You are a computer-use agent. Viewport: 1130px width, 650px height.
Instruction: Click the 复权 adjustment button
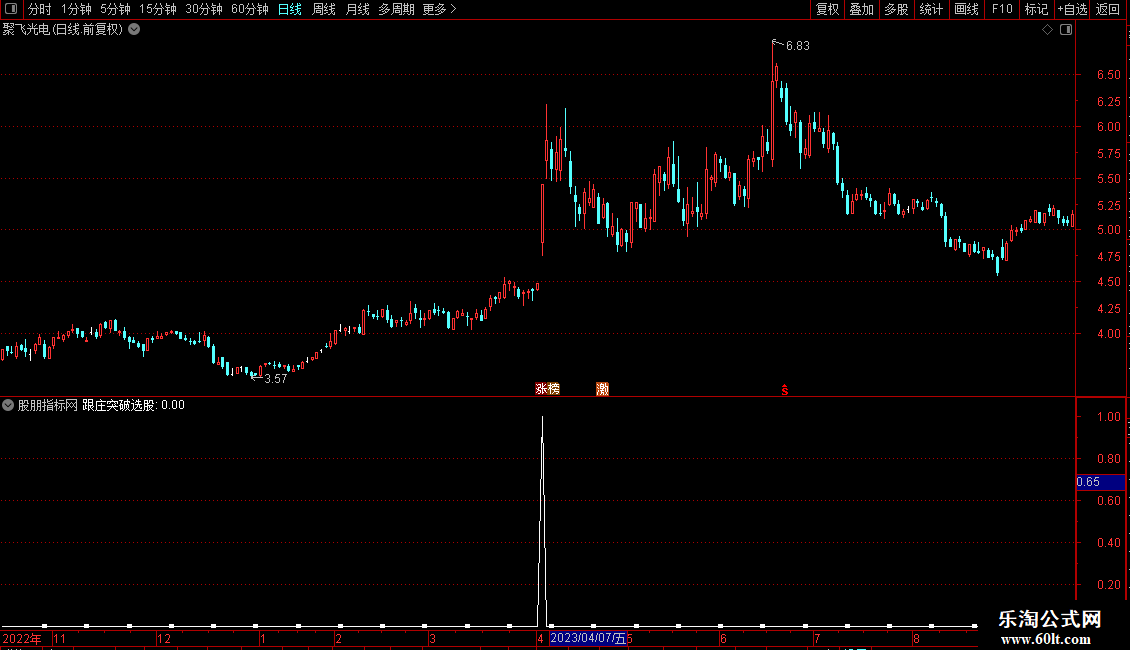click(x=827, y=9)
